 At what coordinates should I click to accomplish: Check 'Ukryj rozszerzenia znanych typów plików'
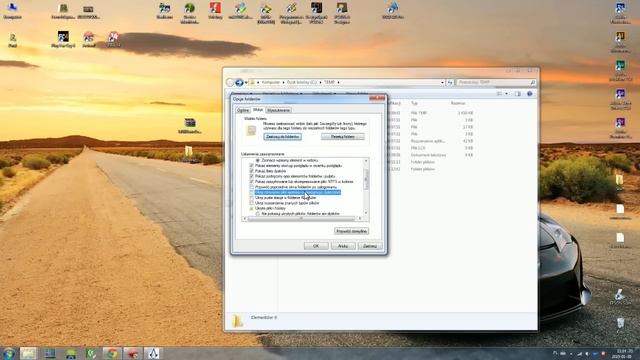tap(251, 203)
